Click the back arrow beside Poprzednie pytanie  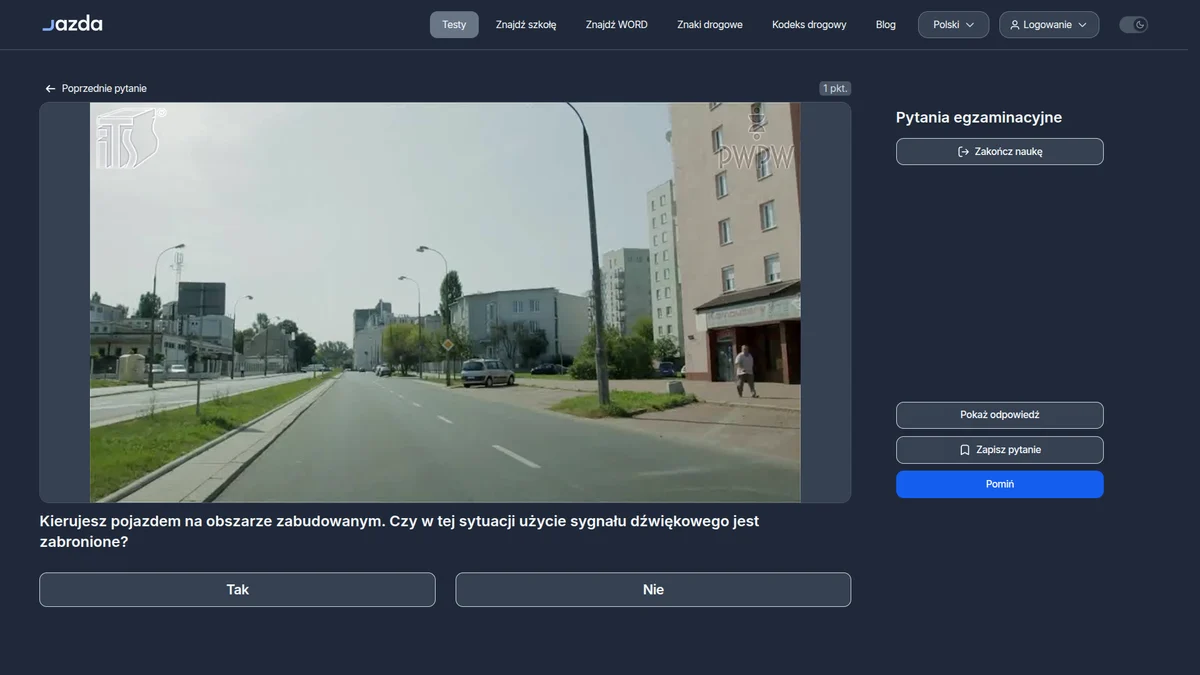coord(50,89)
